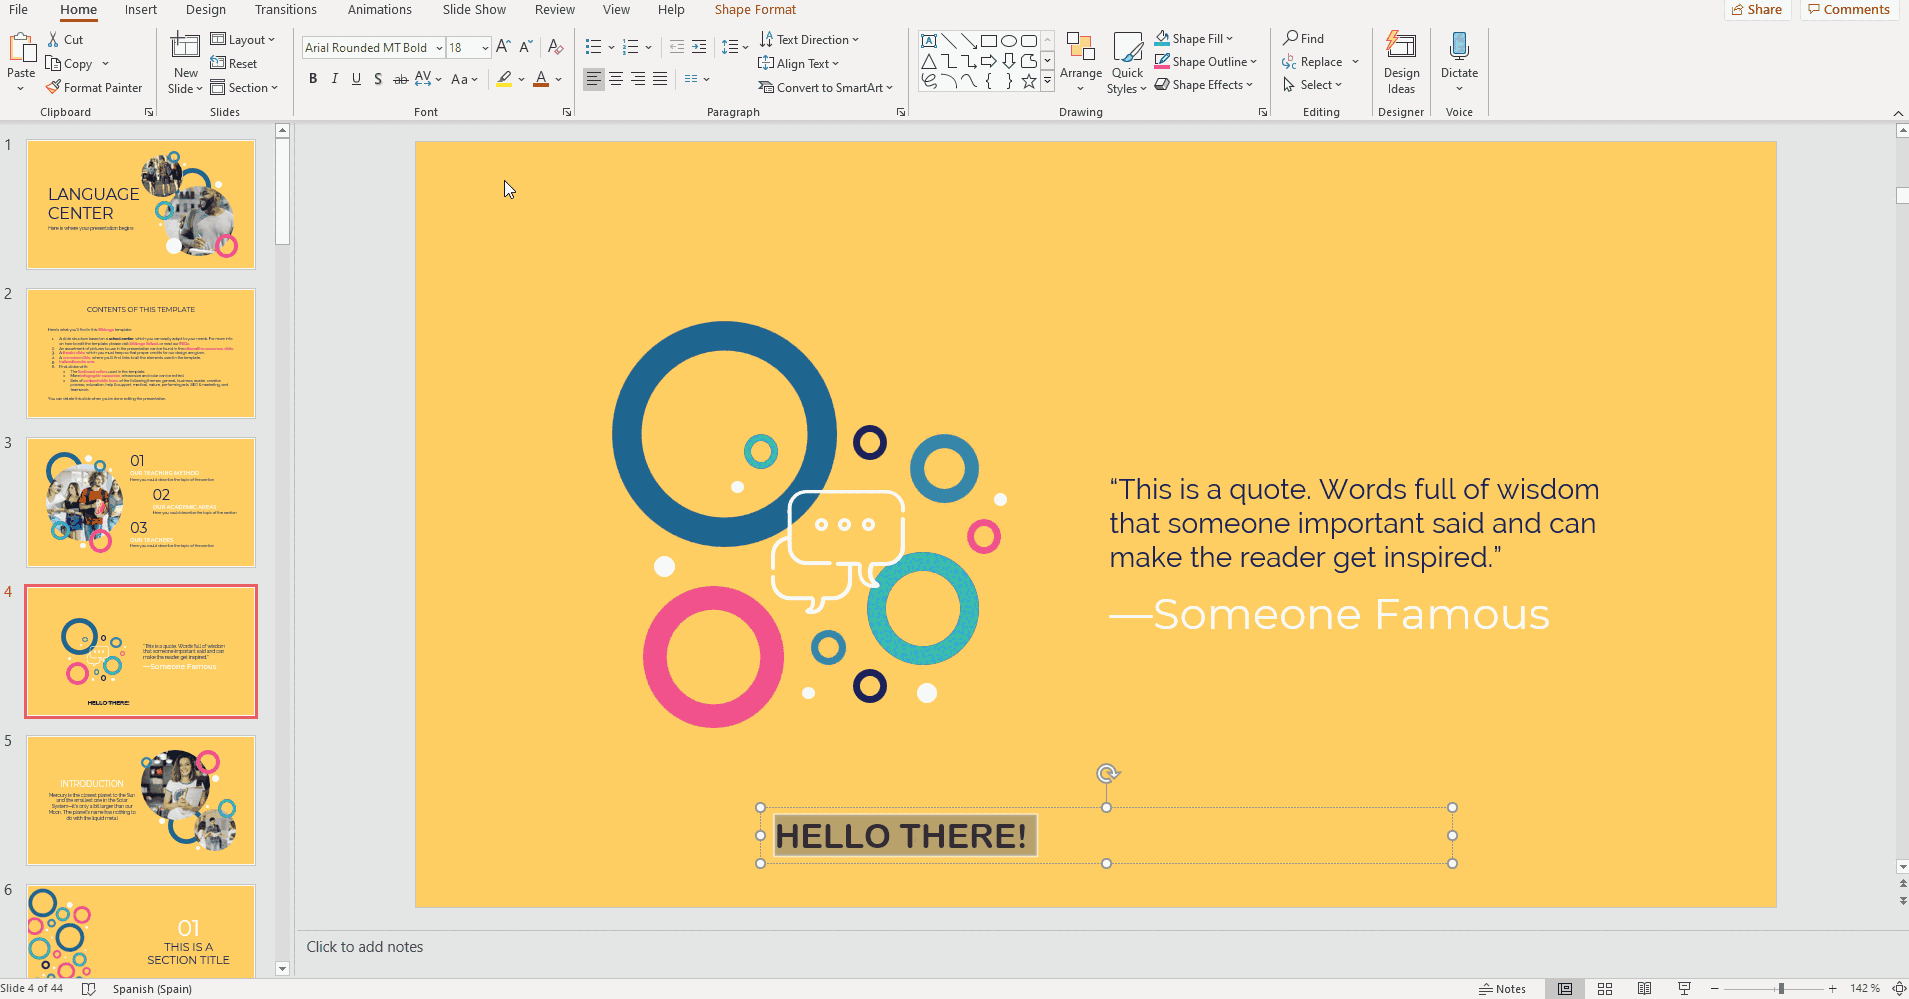Open Reading View from status bar

click(x=1644, y=989)
